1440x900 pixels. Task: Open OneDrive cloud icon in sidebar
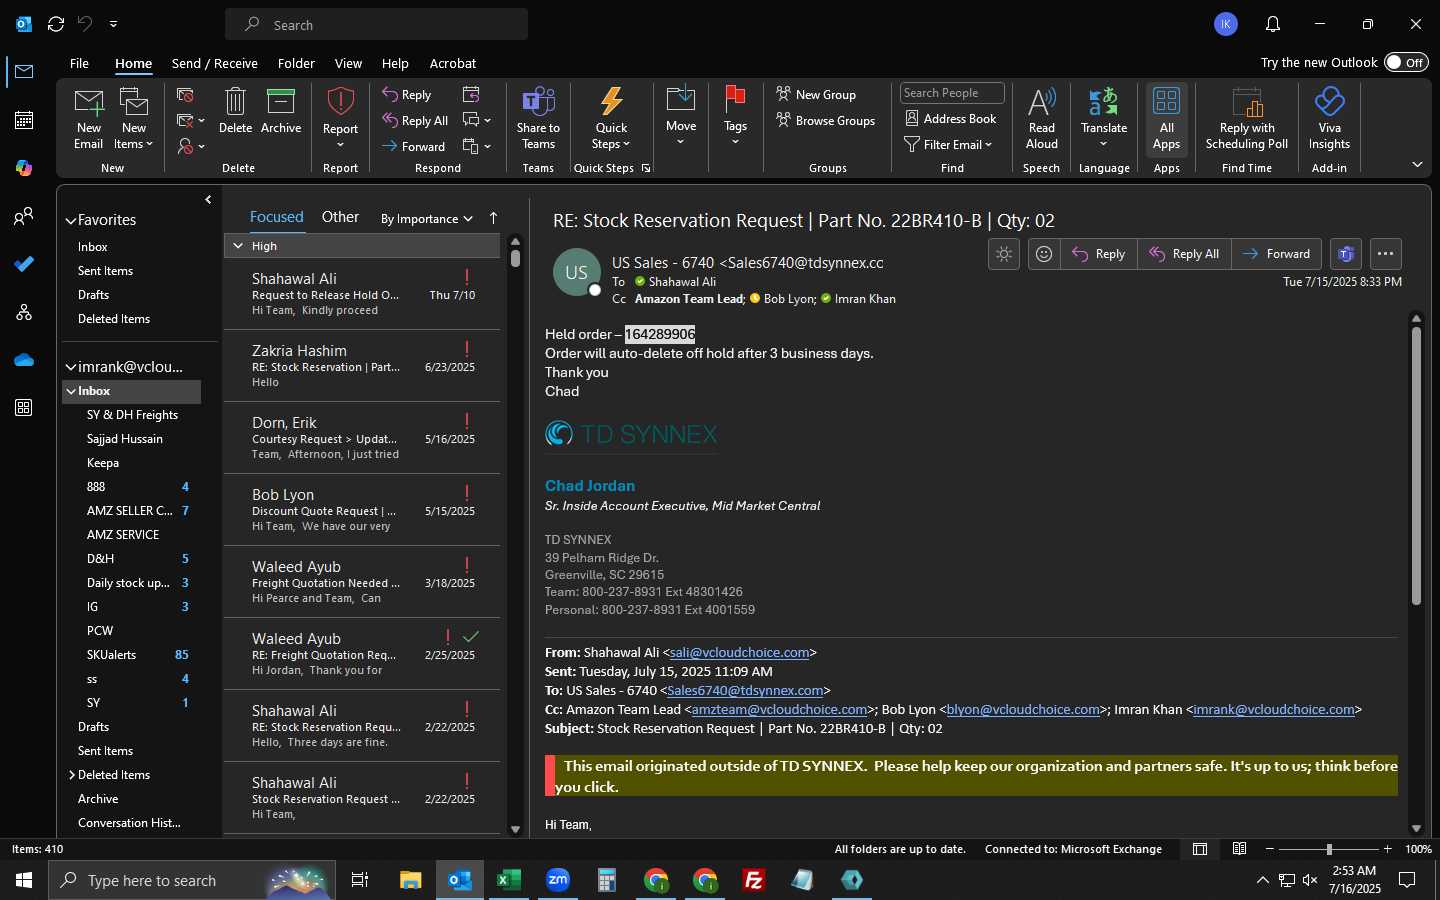tap(24, 360)
